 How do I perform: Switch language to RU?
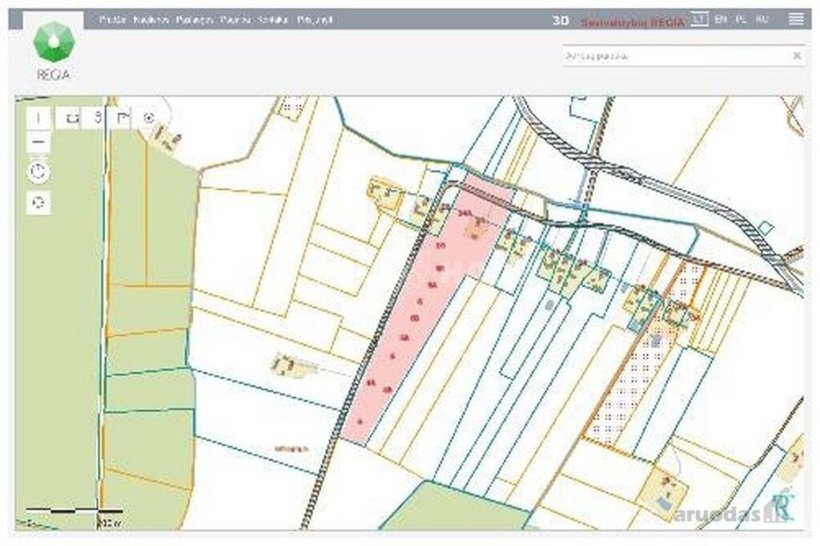762,19
